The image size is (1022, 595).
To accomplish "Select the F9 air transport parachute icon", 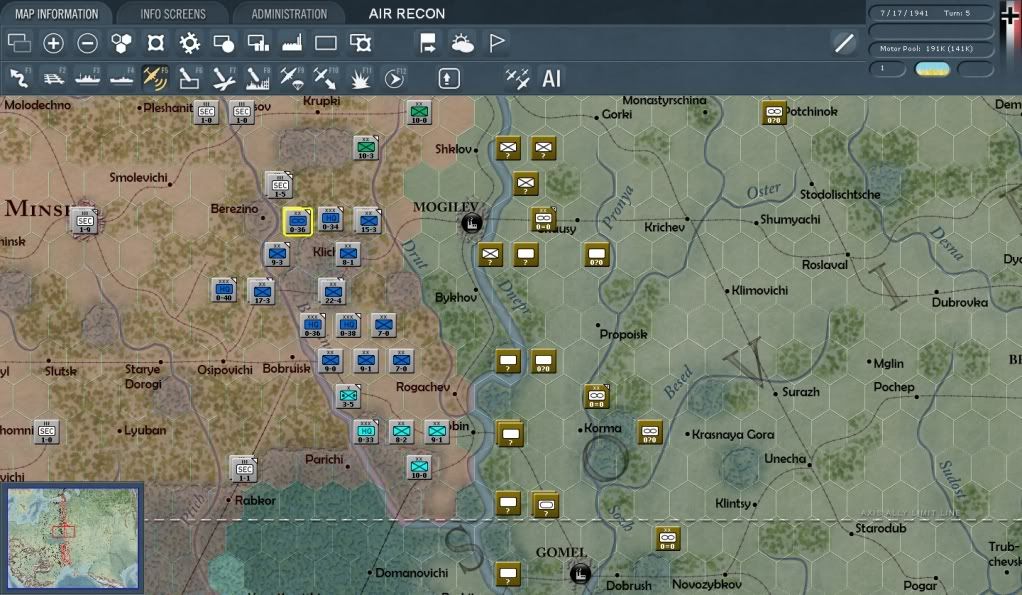I will point(292,79).
